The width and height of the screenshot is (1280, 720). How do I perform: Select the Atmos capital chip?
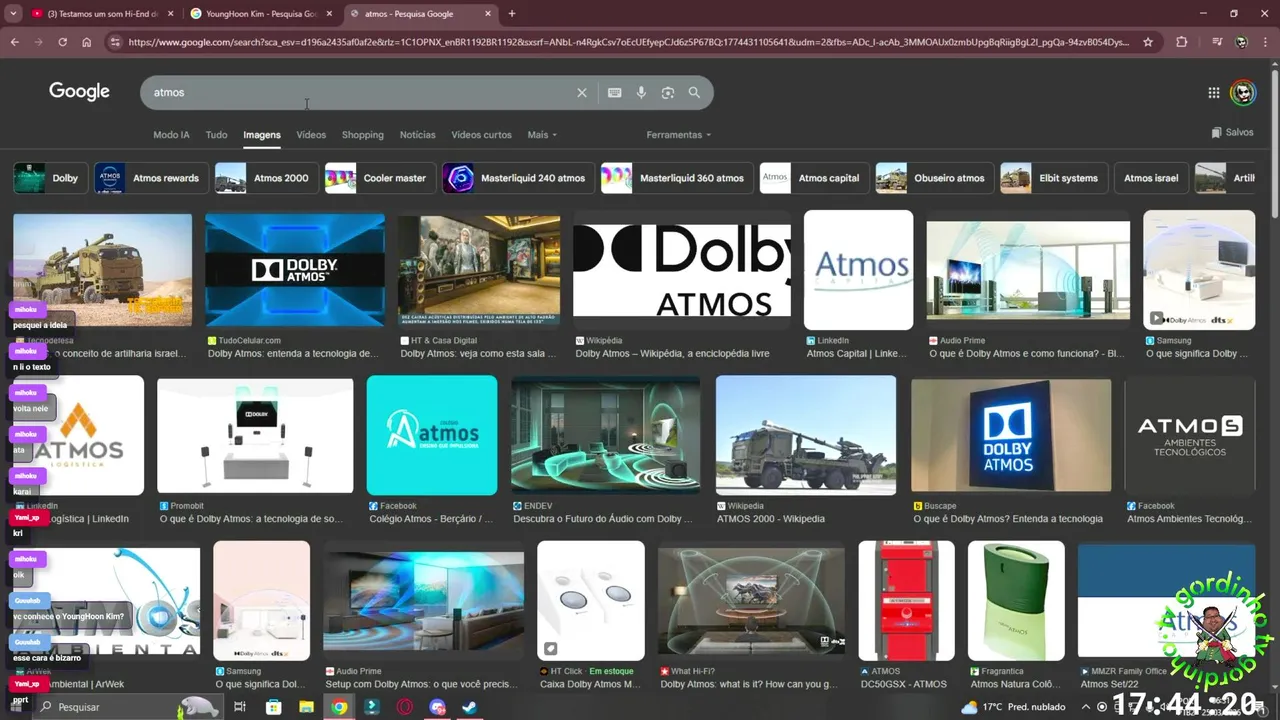point(814,178)
